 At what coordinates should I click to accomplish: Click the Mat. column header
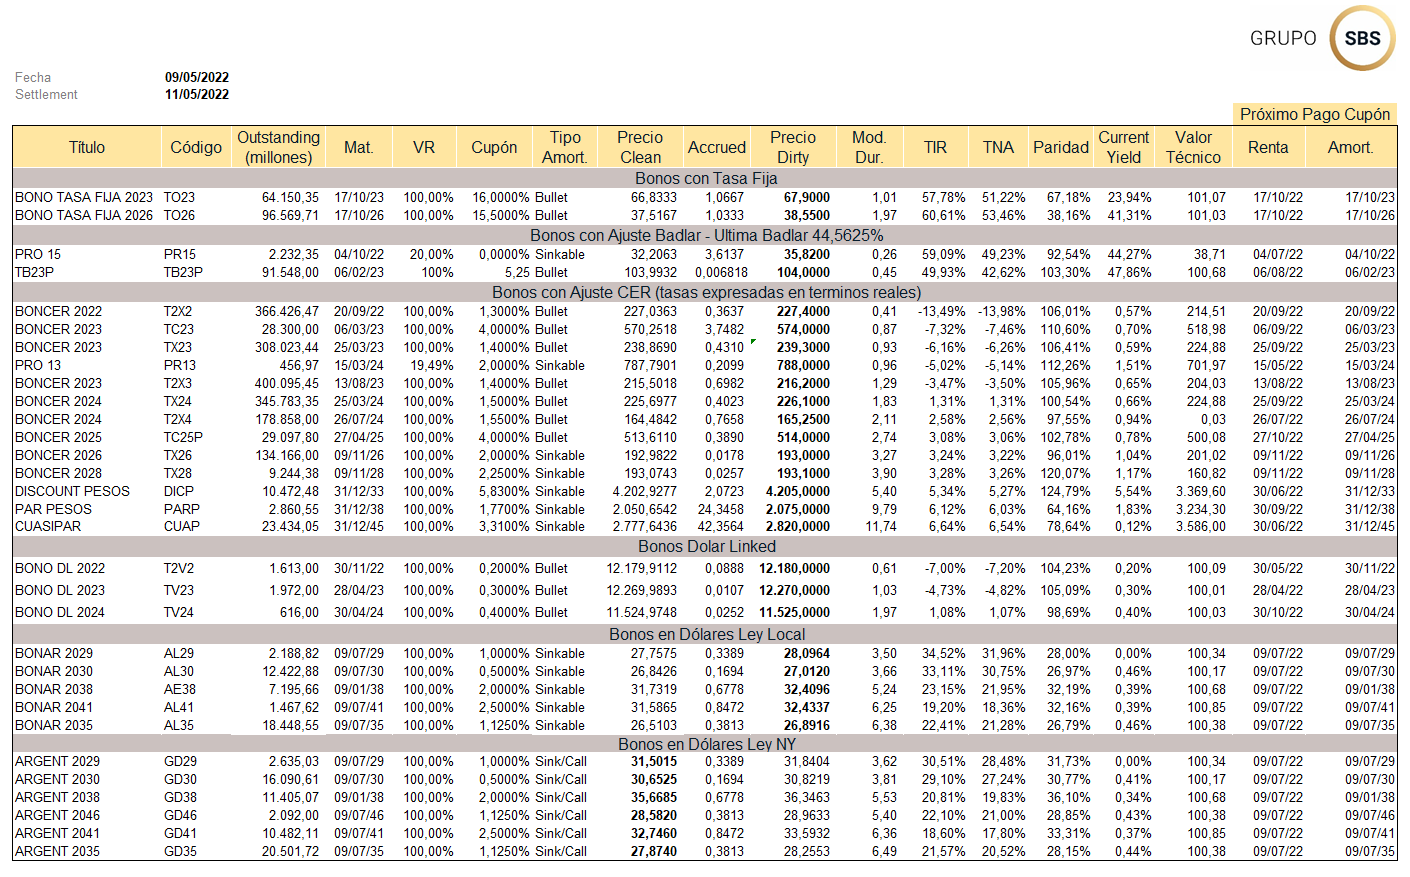tap(358, 147)
